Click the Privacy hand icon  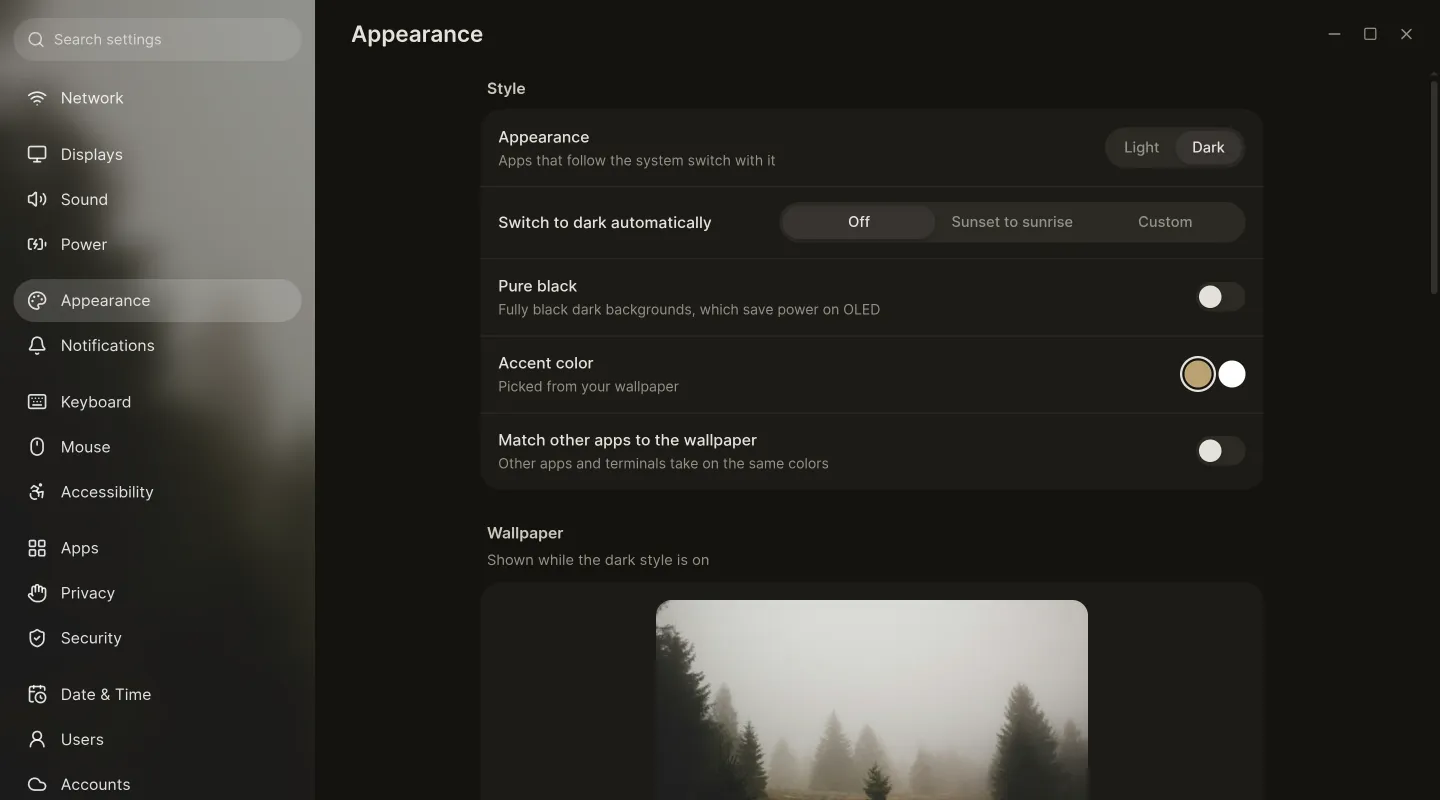pos(37,593)
